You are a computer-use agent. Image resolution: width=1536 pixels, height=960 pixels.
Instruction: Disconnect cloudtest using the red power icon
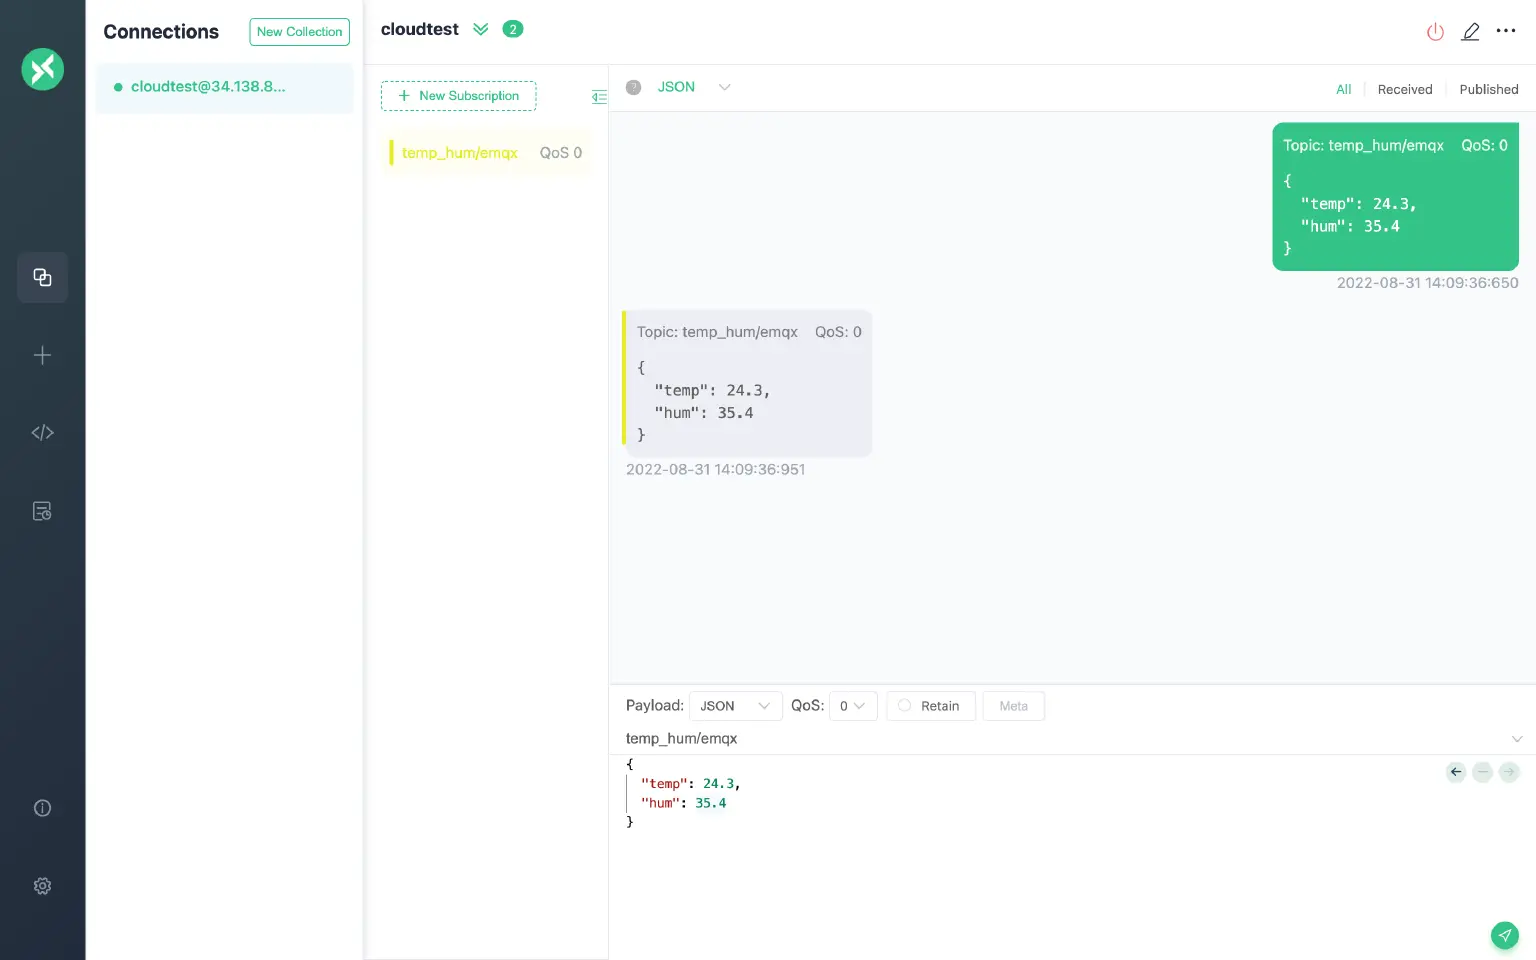coord(1435,31)
